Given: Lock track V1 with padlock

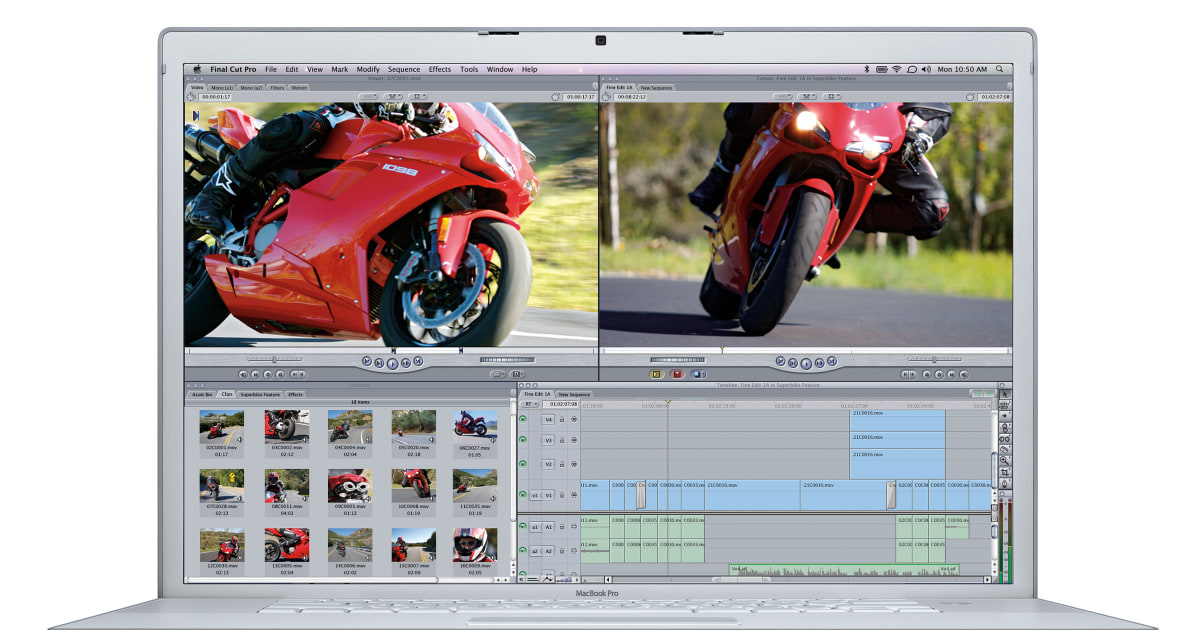Looking at the screenshot, I should pyautogui.click(x=562, y=495).
